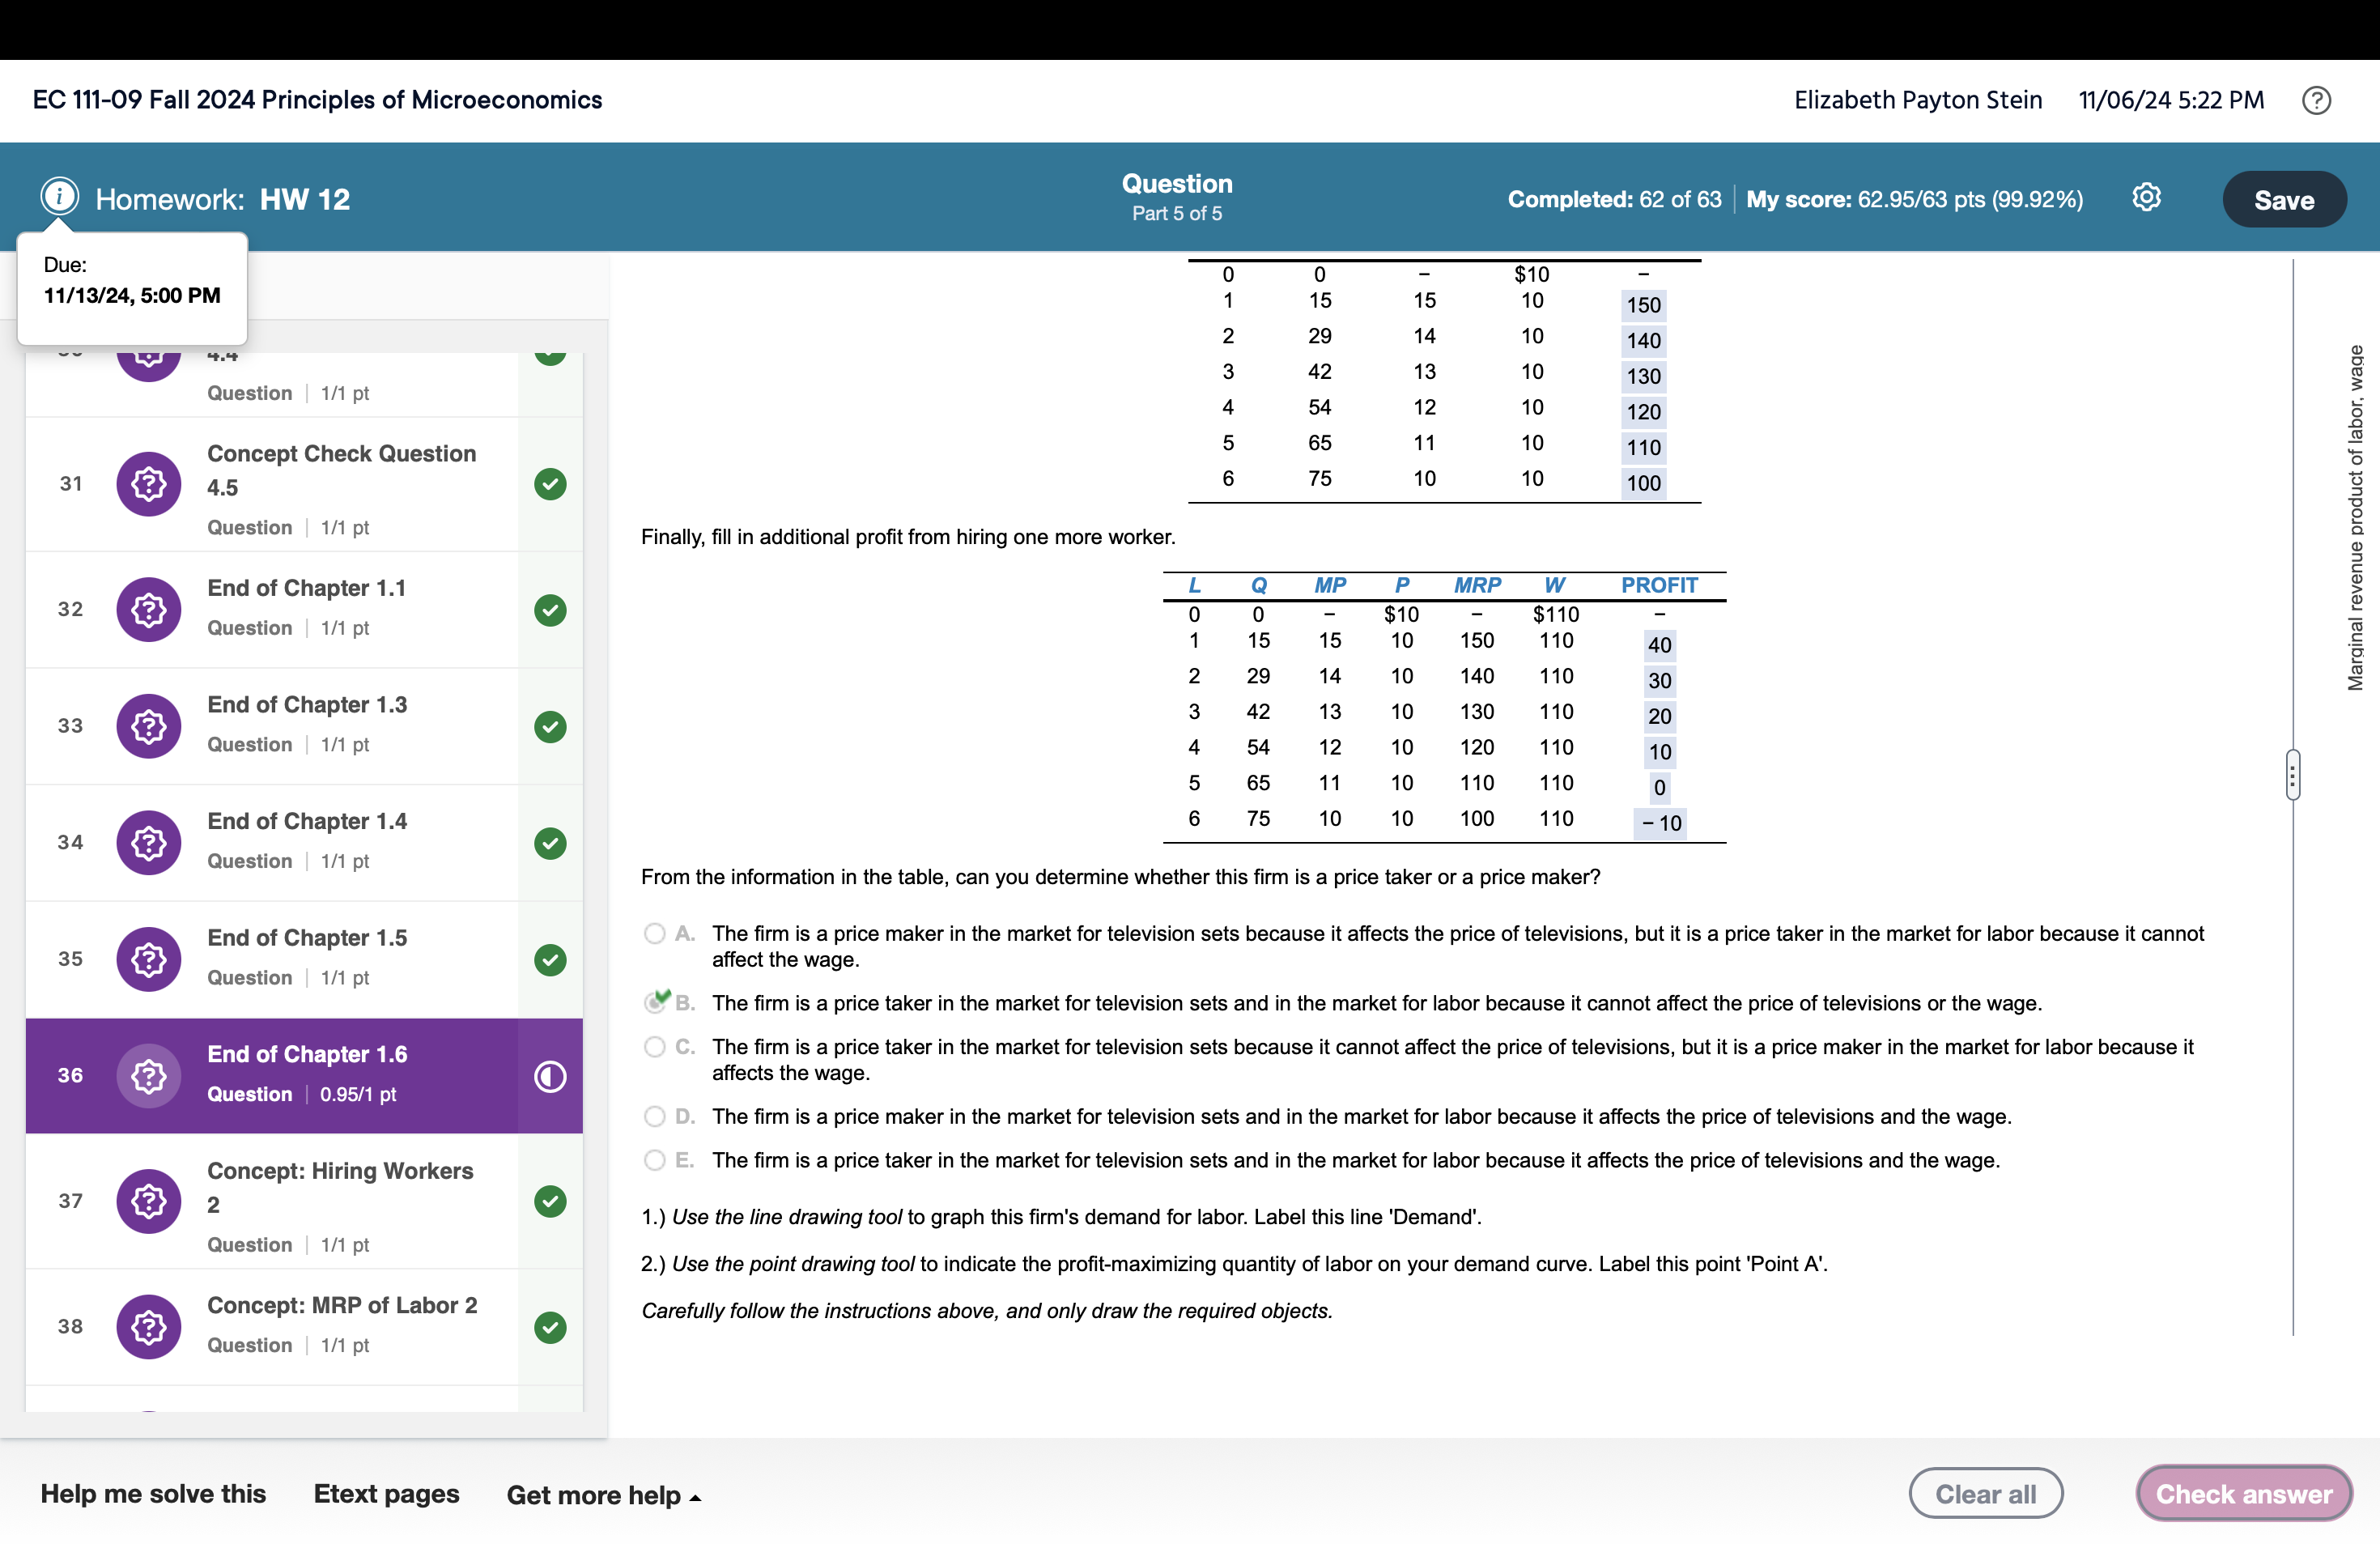Click the Check answer button
The width and height of the screenshot is (2380, 1548).
(2243, 1494)
